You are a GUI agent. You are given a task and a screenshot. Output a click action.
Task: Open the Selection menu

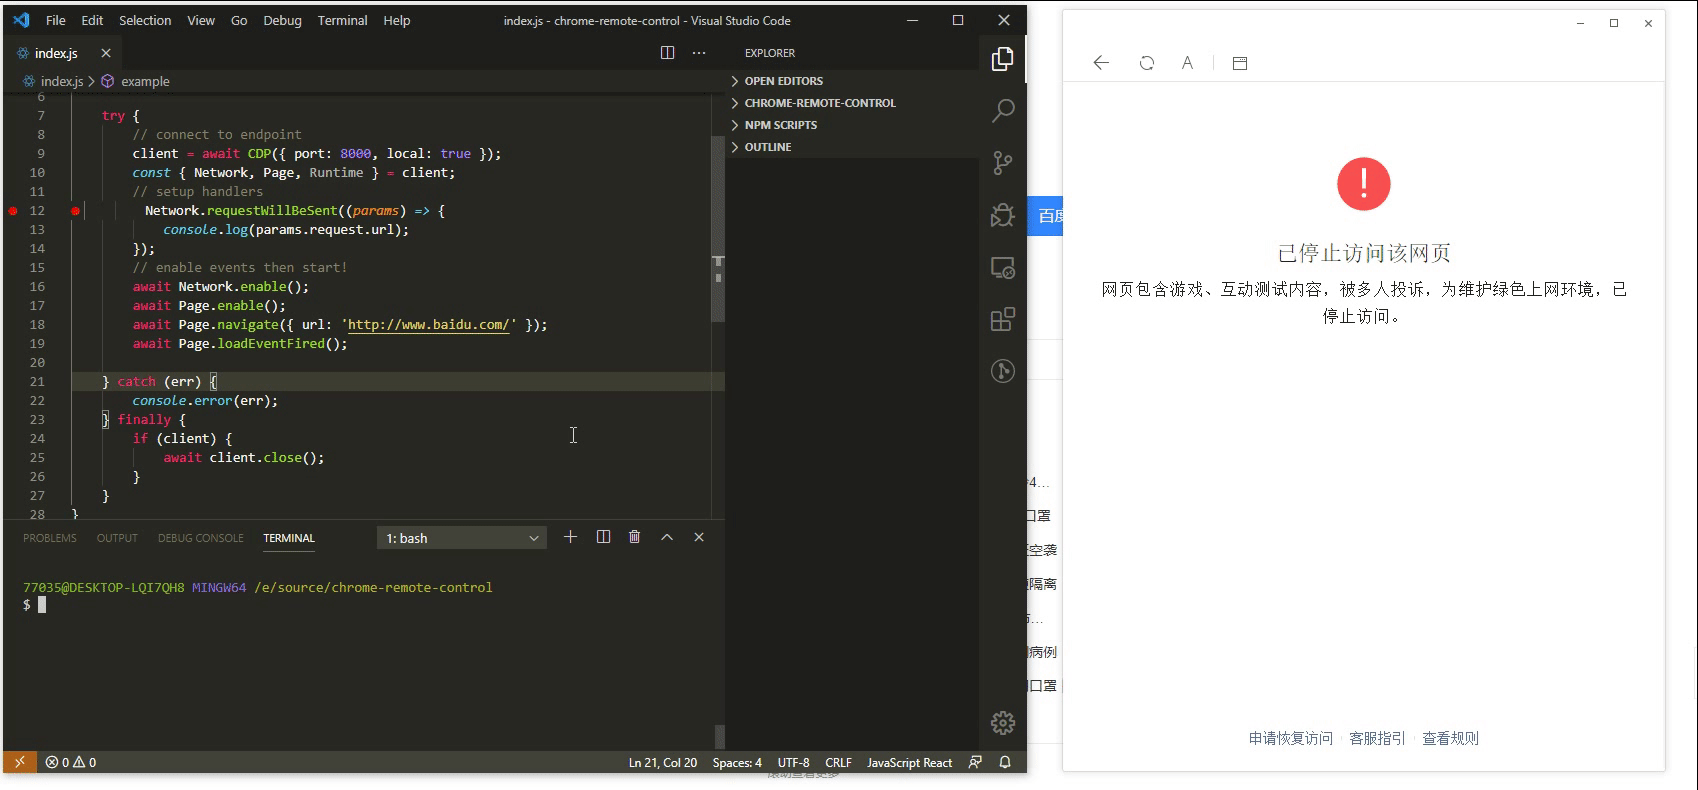click(x=145, y=20)
